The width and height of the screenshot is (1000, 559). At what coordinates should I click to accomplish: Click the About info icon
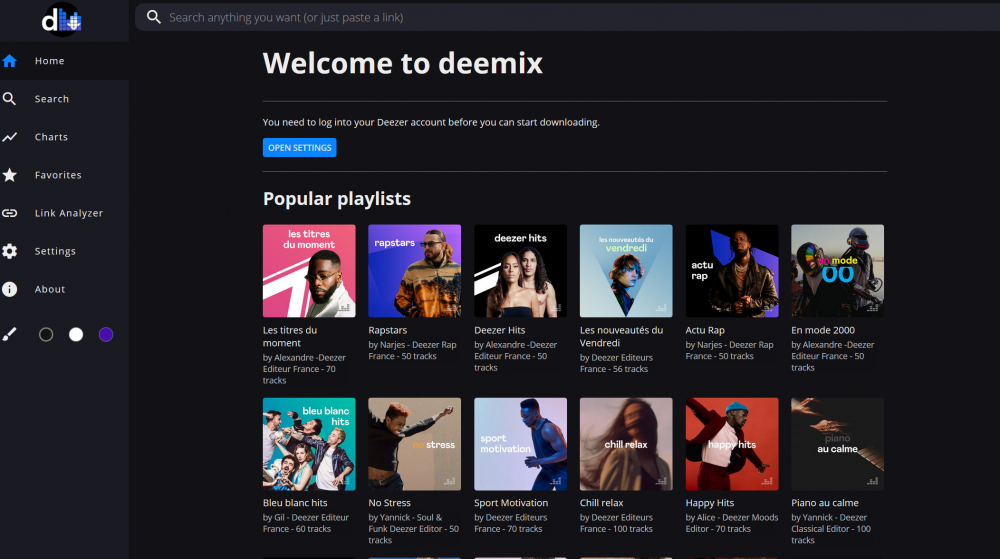pyautogui.click(x=10, y=289)
